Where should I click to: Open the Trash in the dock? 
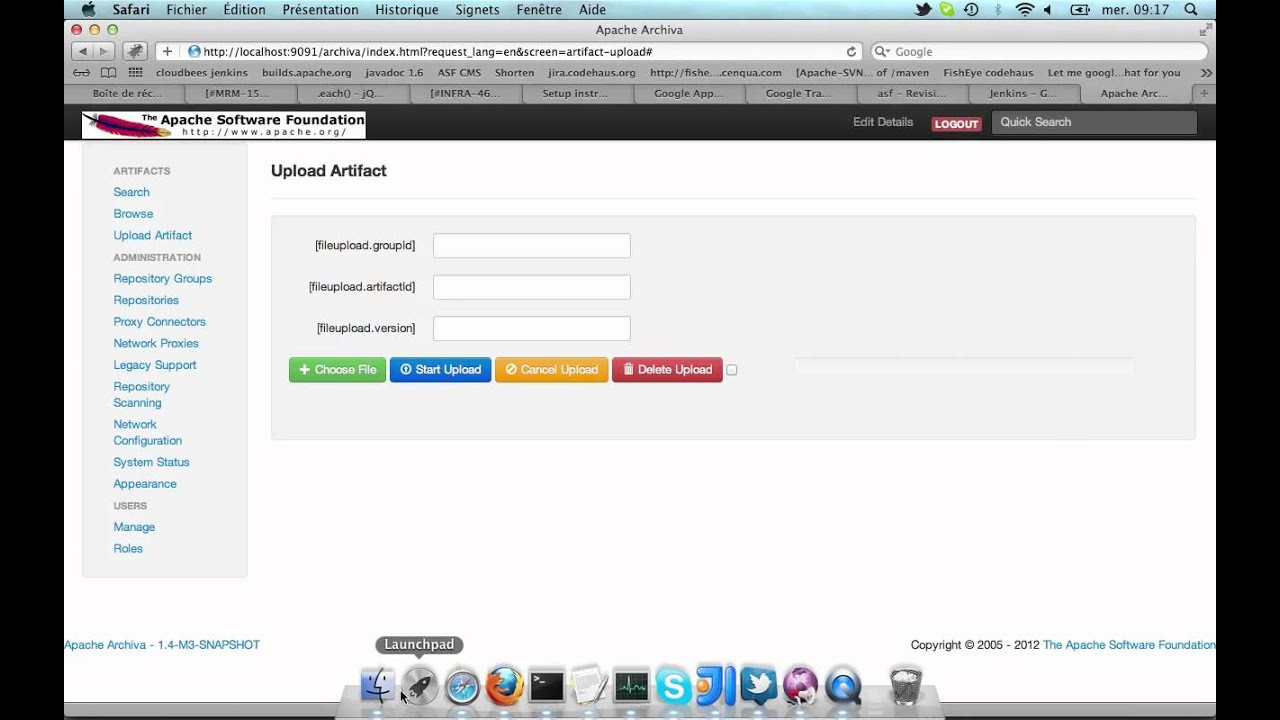coord(905,686)
